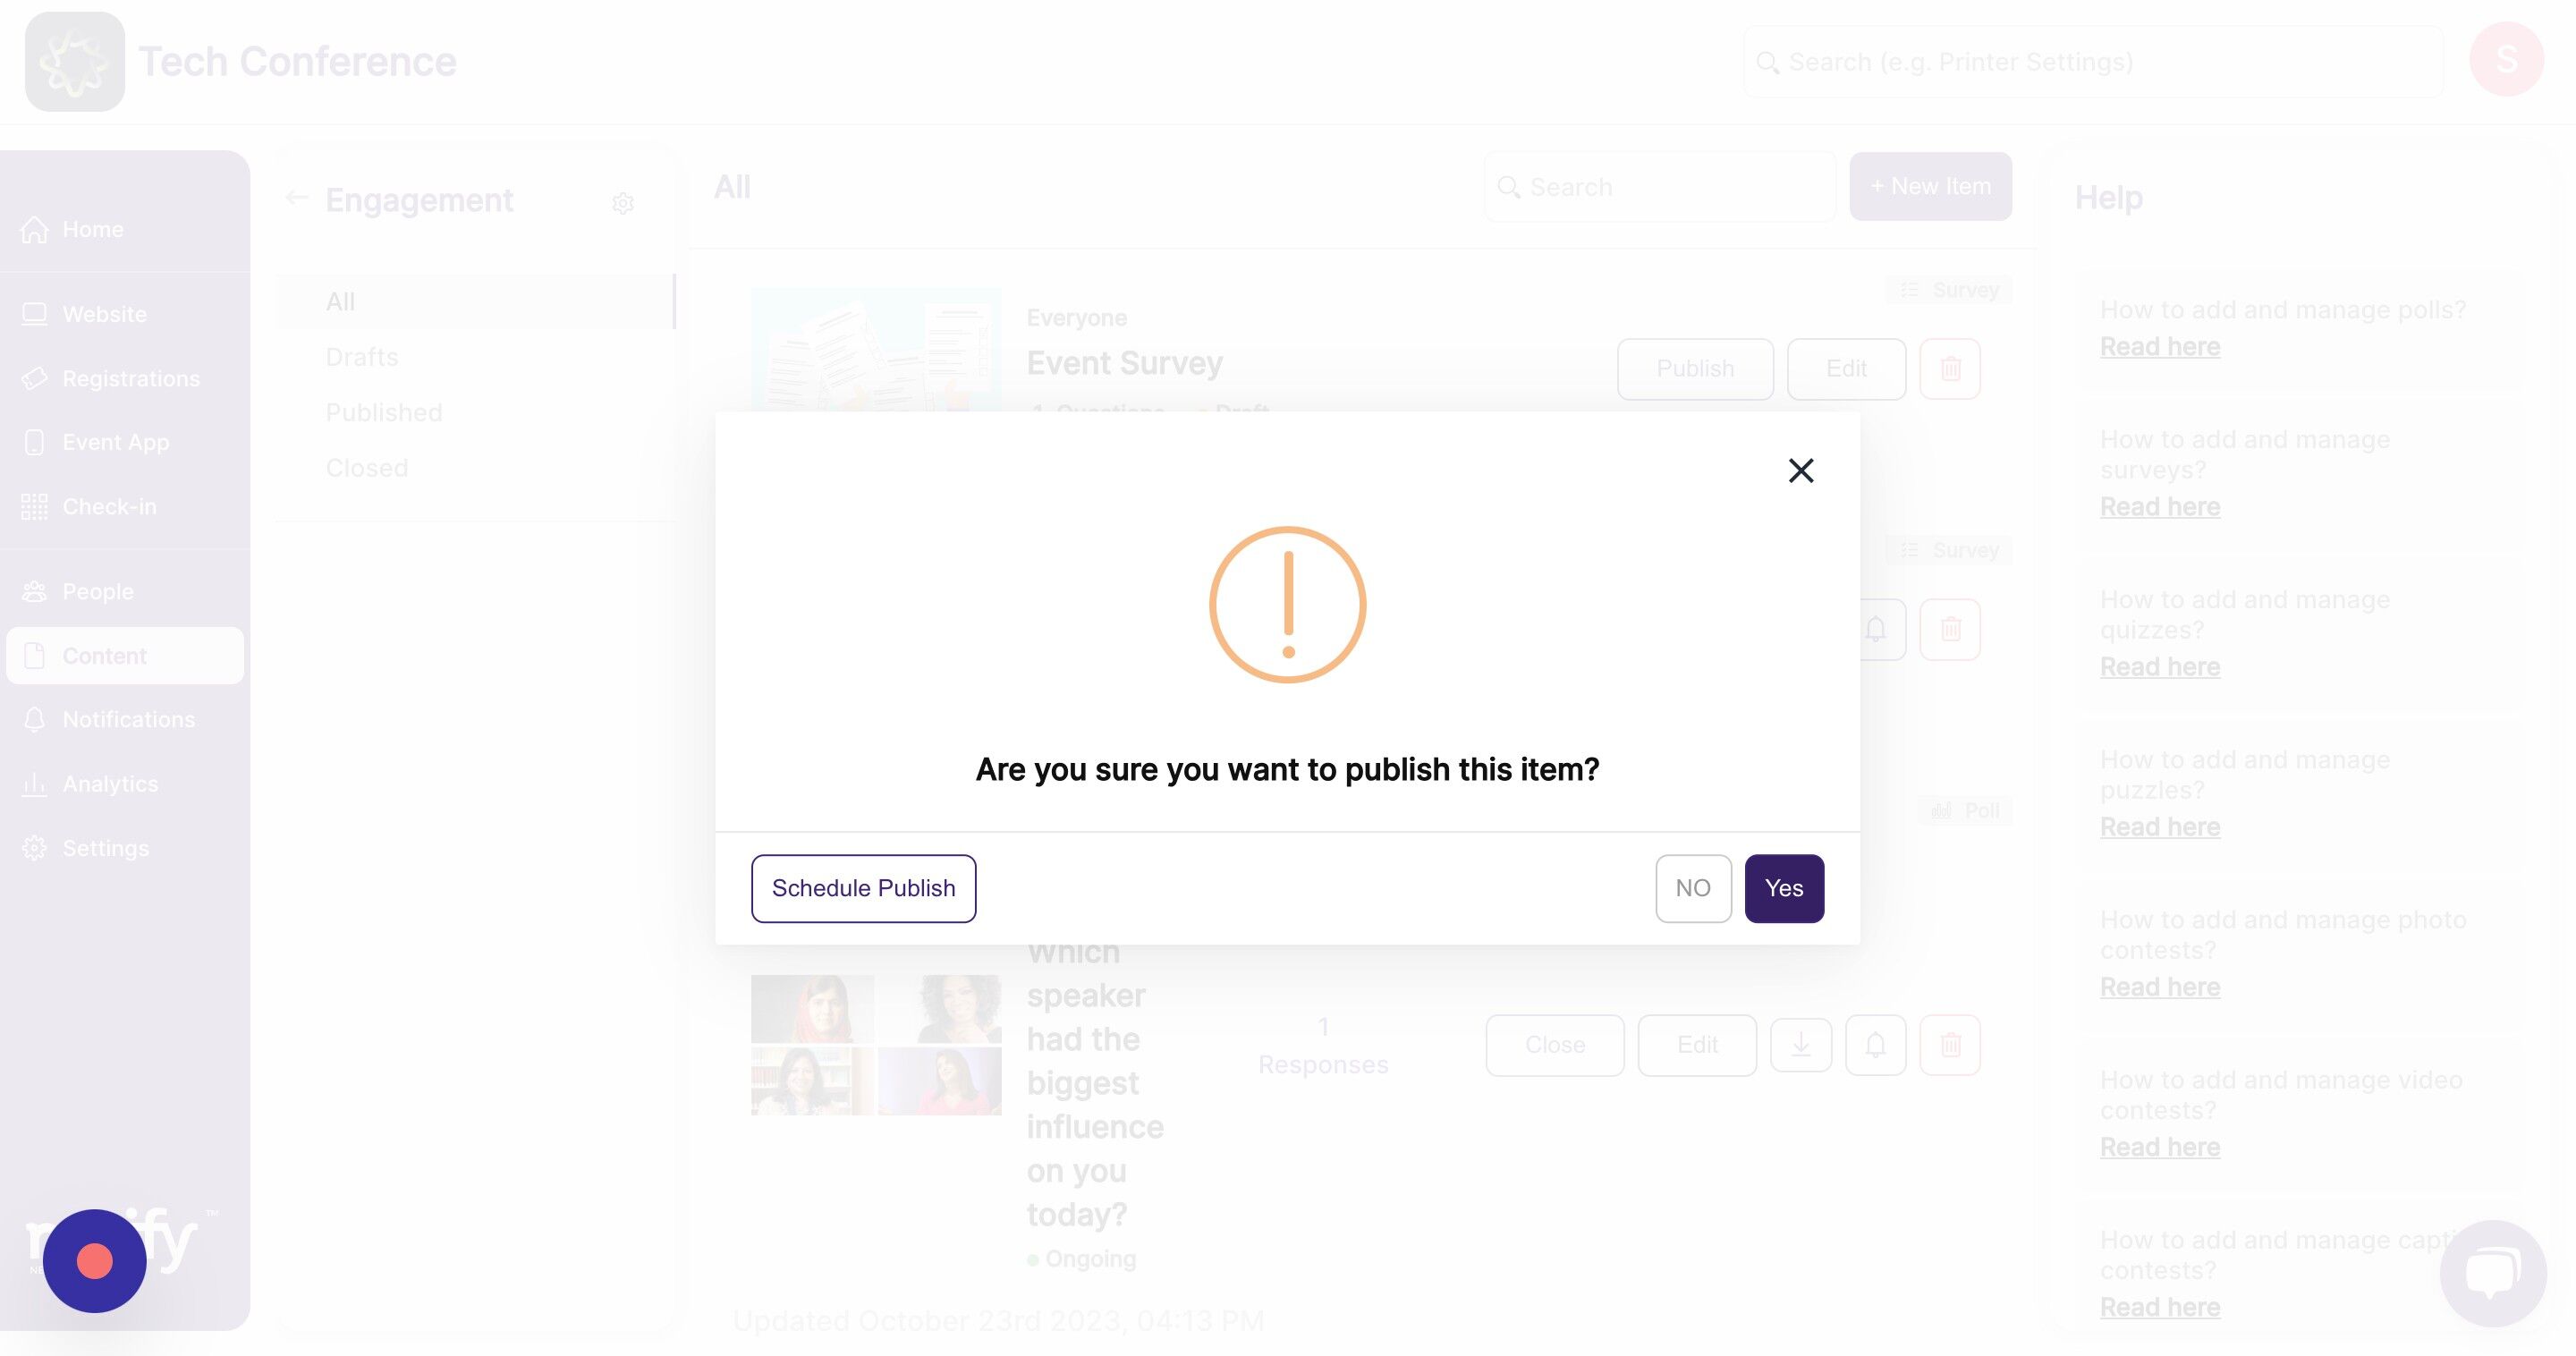Click the Engagement settings gear icon
2576x1356 pixels.
click(x=623, y=203)
